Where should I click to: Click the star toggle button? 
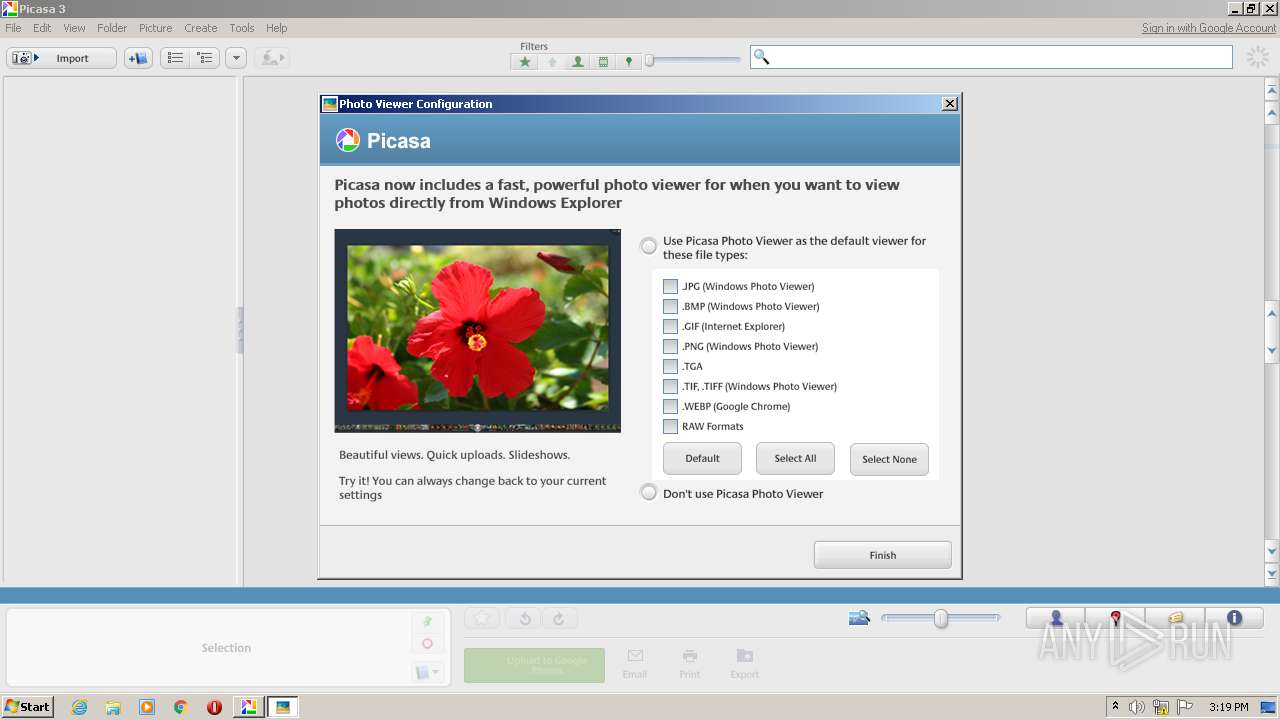(482, 619)
